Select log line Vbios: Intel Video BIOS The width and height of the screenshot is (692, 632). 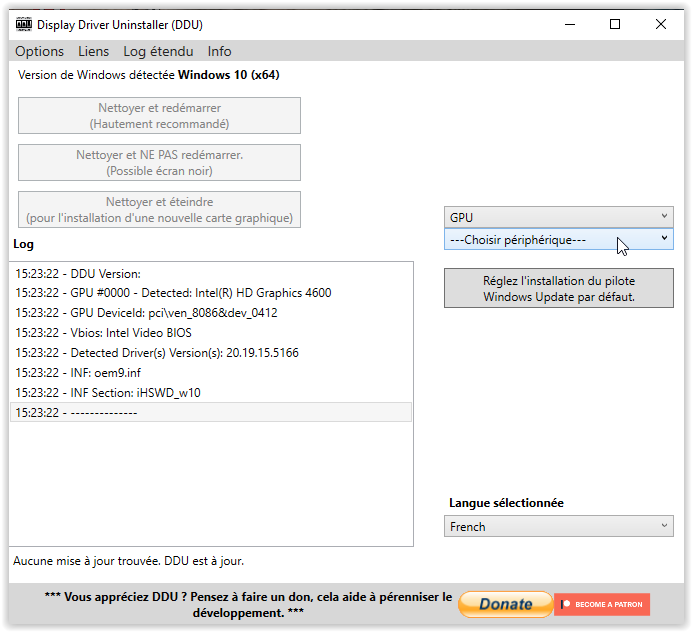(x=211, y=333)
